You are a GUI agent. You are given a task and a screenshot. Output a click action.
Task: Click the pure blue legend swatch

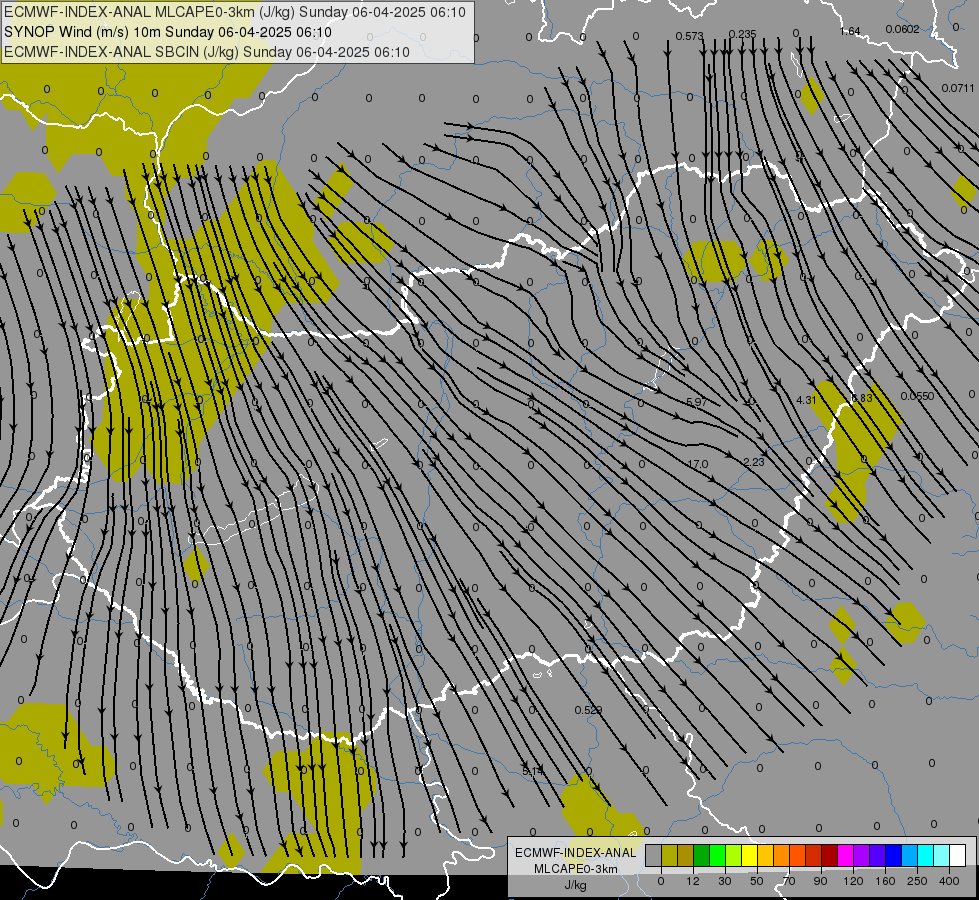894,855
